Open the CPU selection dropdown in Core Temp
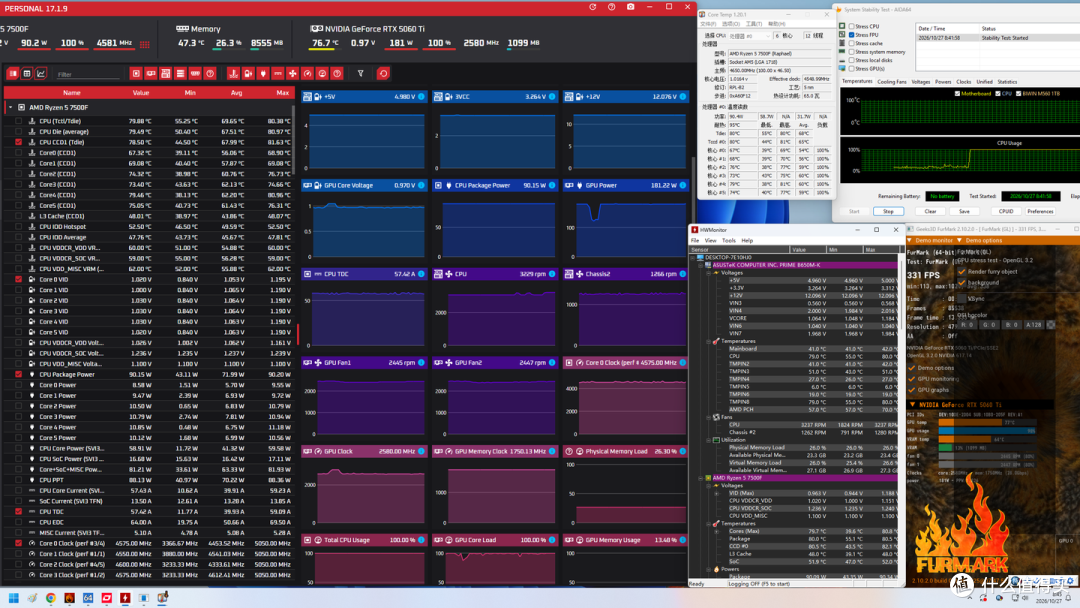1080x608 pixels. (x=749, y=36)
